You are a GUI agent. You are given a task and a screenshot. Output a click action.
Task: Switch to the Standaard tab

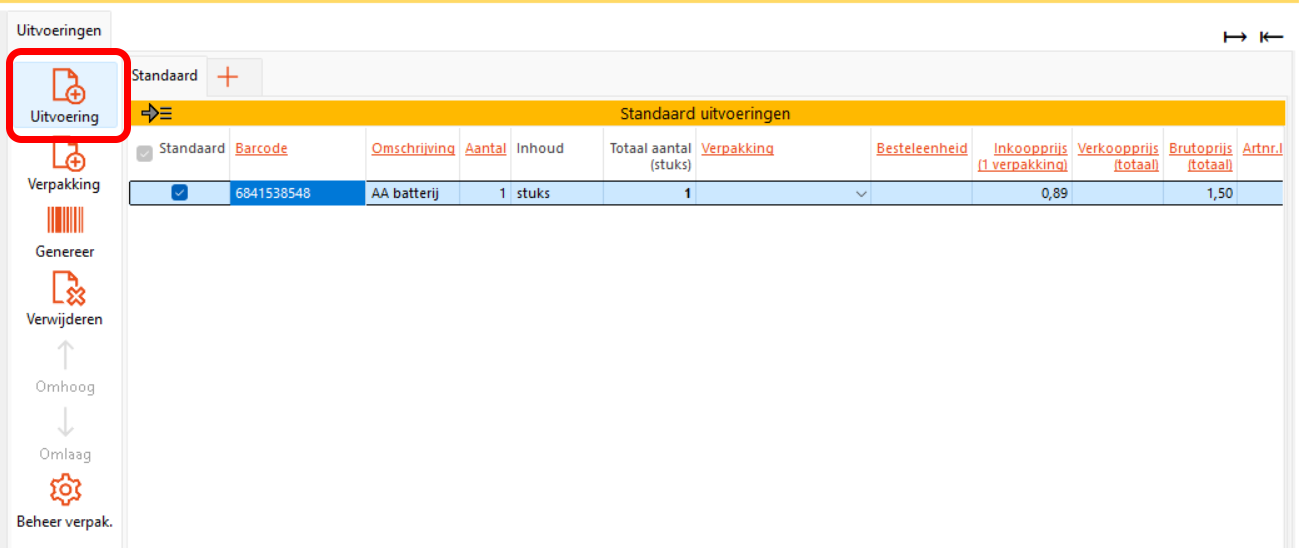point(165,76)
